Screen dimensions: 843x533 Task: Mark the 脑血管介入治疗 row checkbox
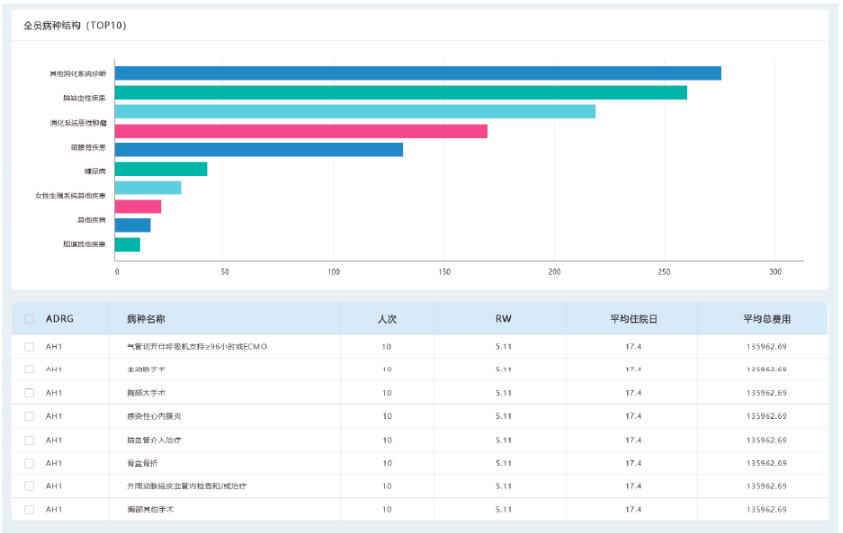click(29, 440)
